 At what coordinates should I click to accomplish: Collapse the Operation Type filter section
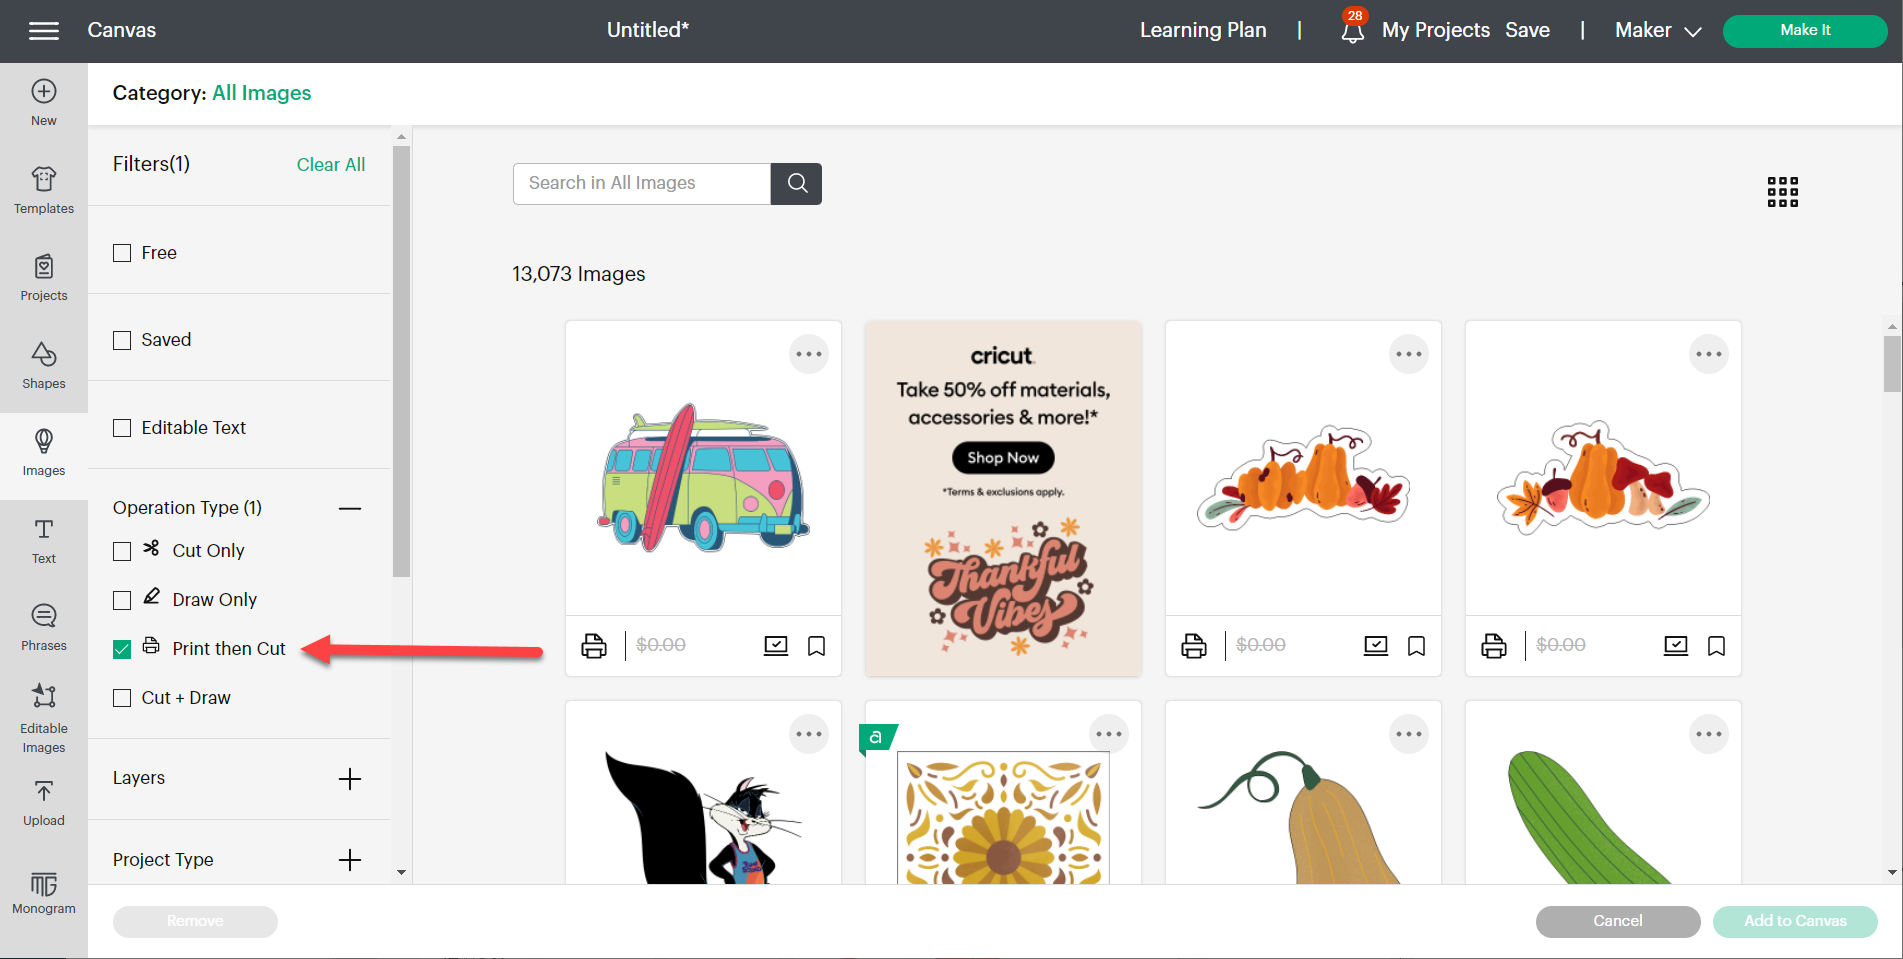coord(350,509)
